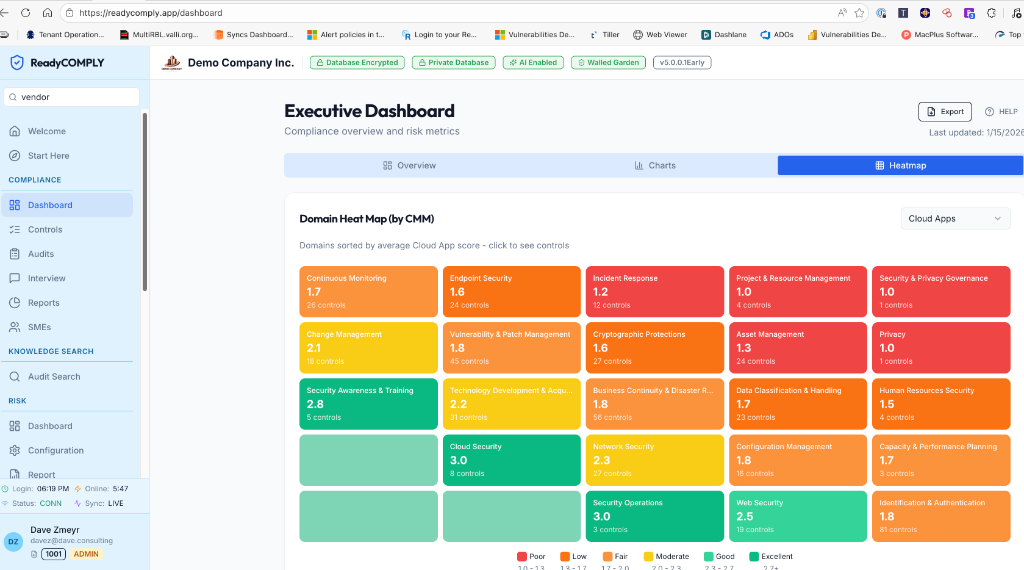
Task: Open the Web Security tile
Action: 798,516
